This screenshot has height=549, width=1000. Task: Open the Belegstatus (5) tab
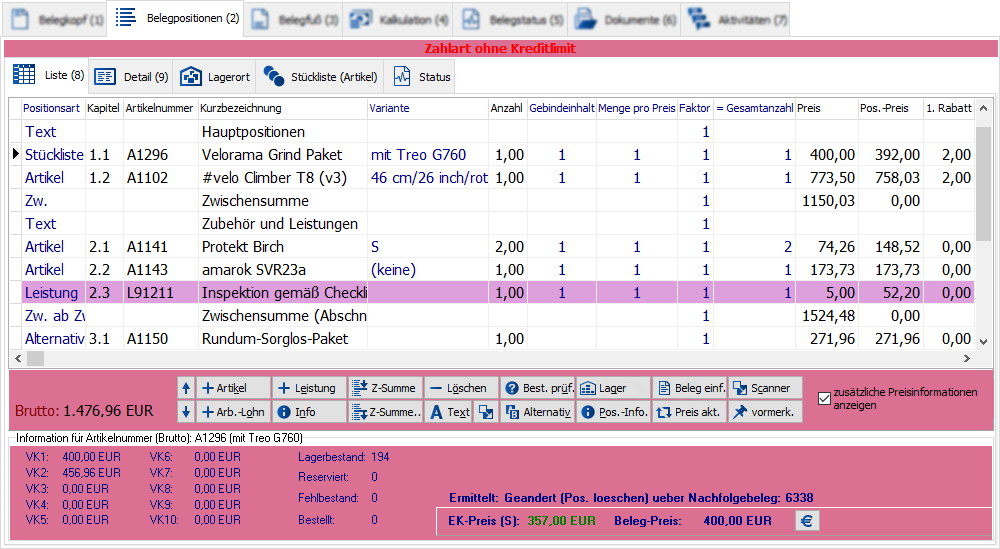(512, 20)
